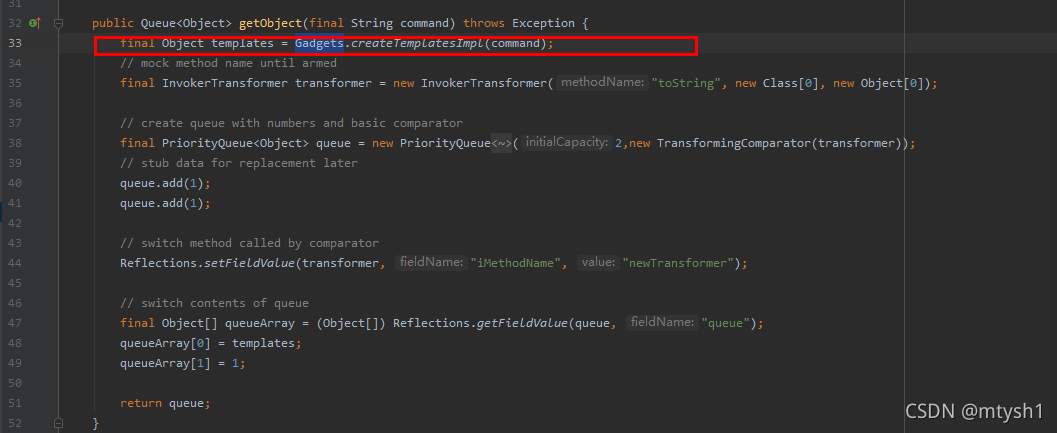Click queue.add(1) on line 40
The height and width of the screenshot is (433, 1057).
pyautogui.click(x=166, y=183)
